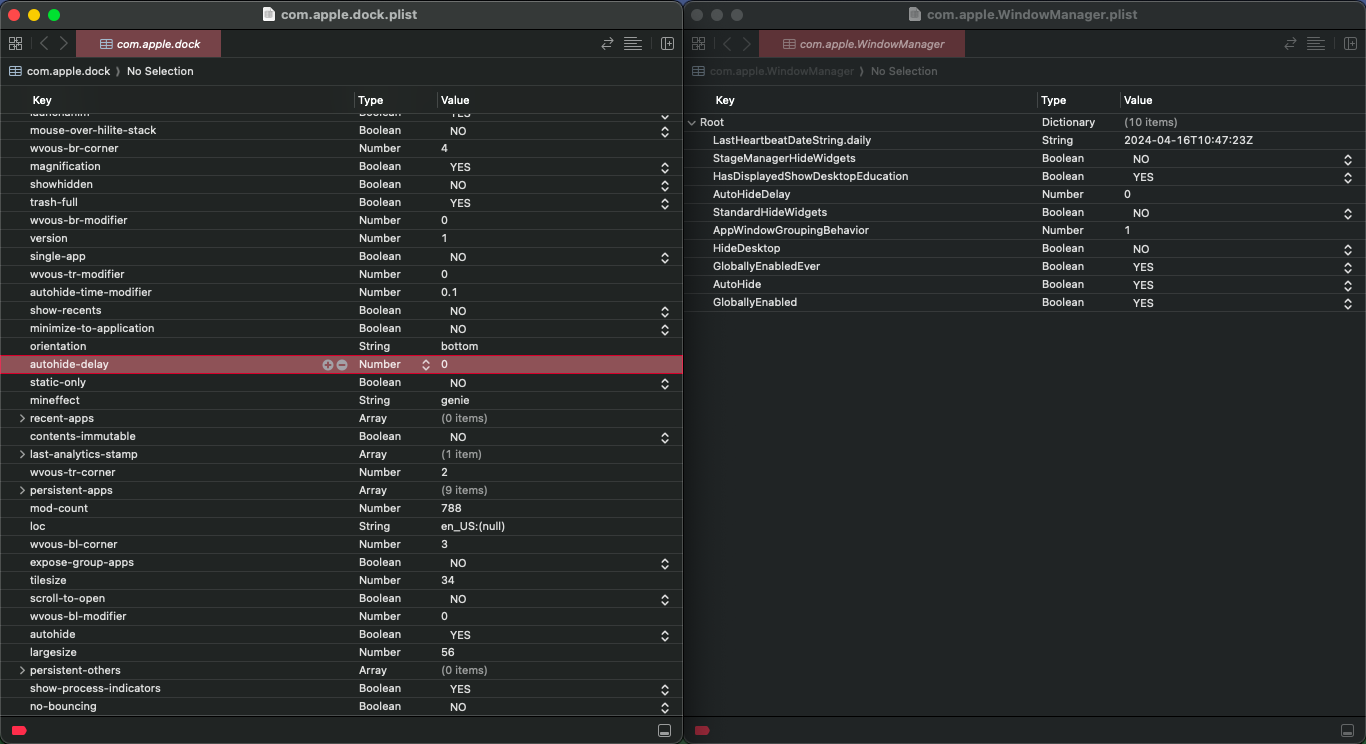The image size is (1366, 744).
Task: Change autohide boolean value stepper in dock.plist
Action: [665, 635]
